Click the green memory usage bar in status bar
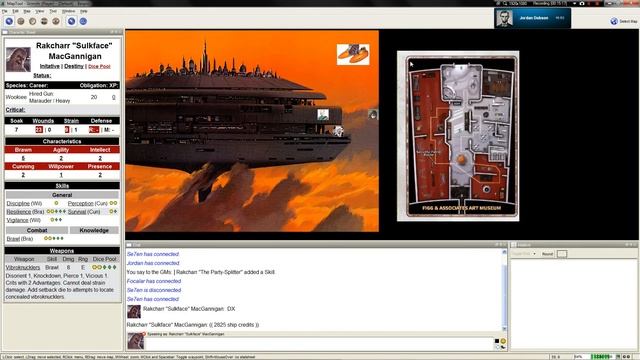Image resolution: width=640 pixels, height=360 pixels. point(603,357)
